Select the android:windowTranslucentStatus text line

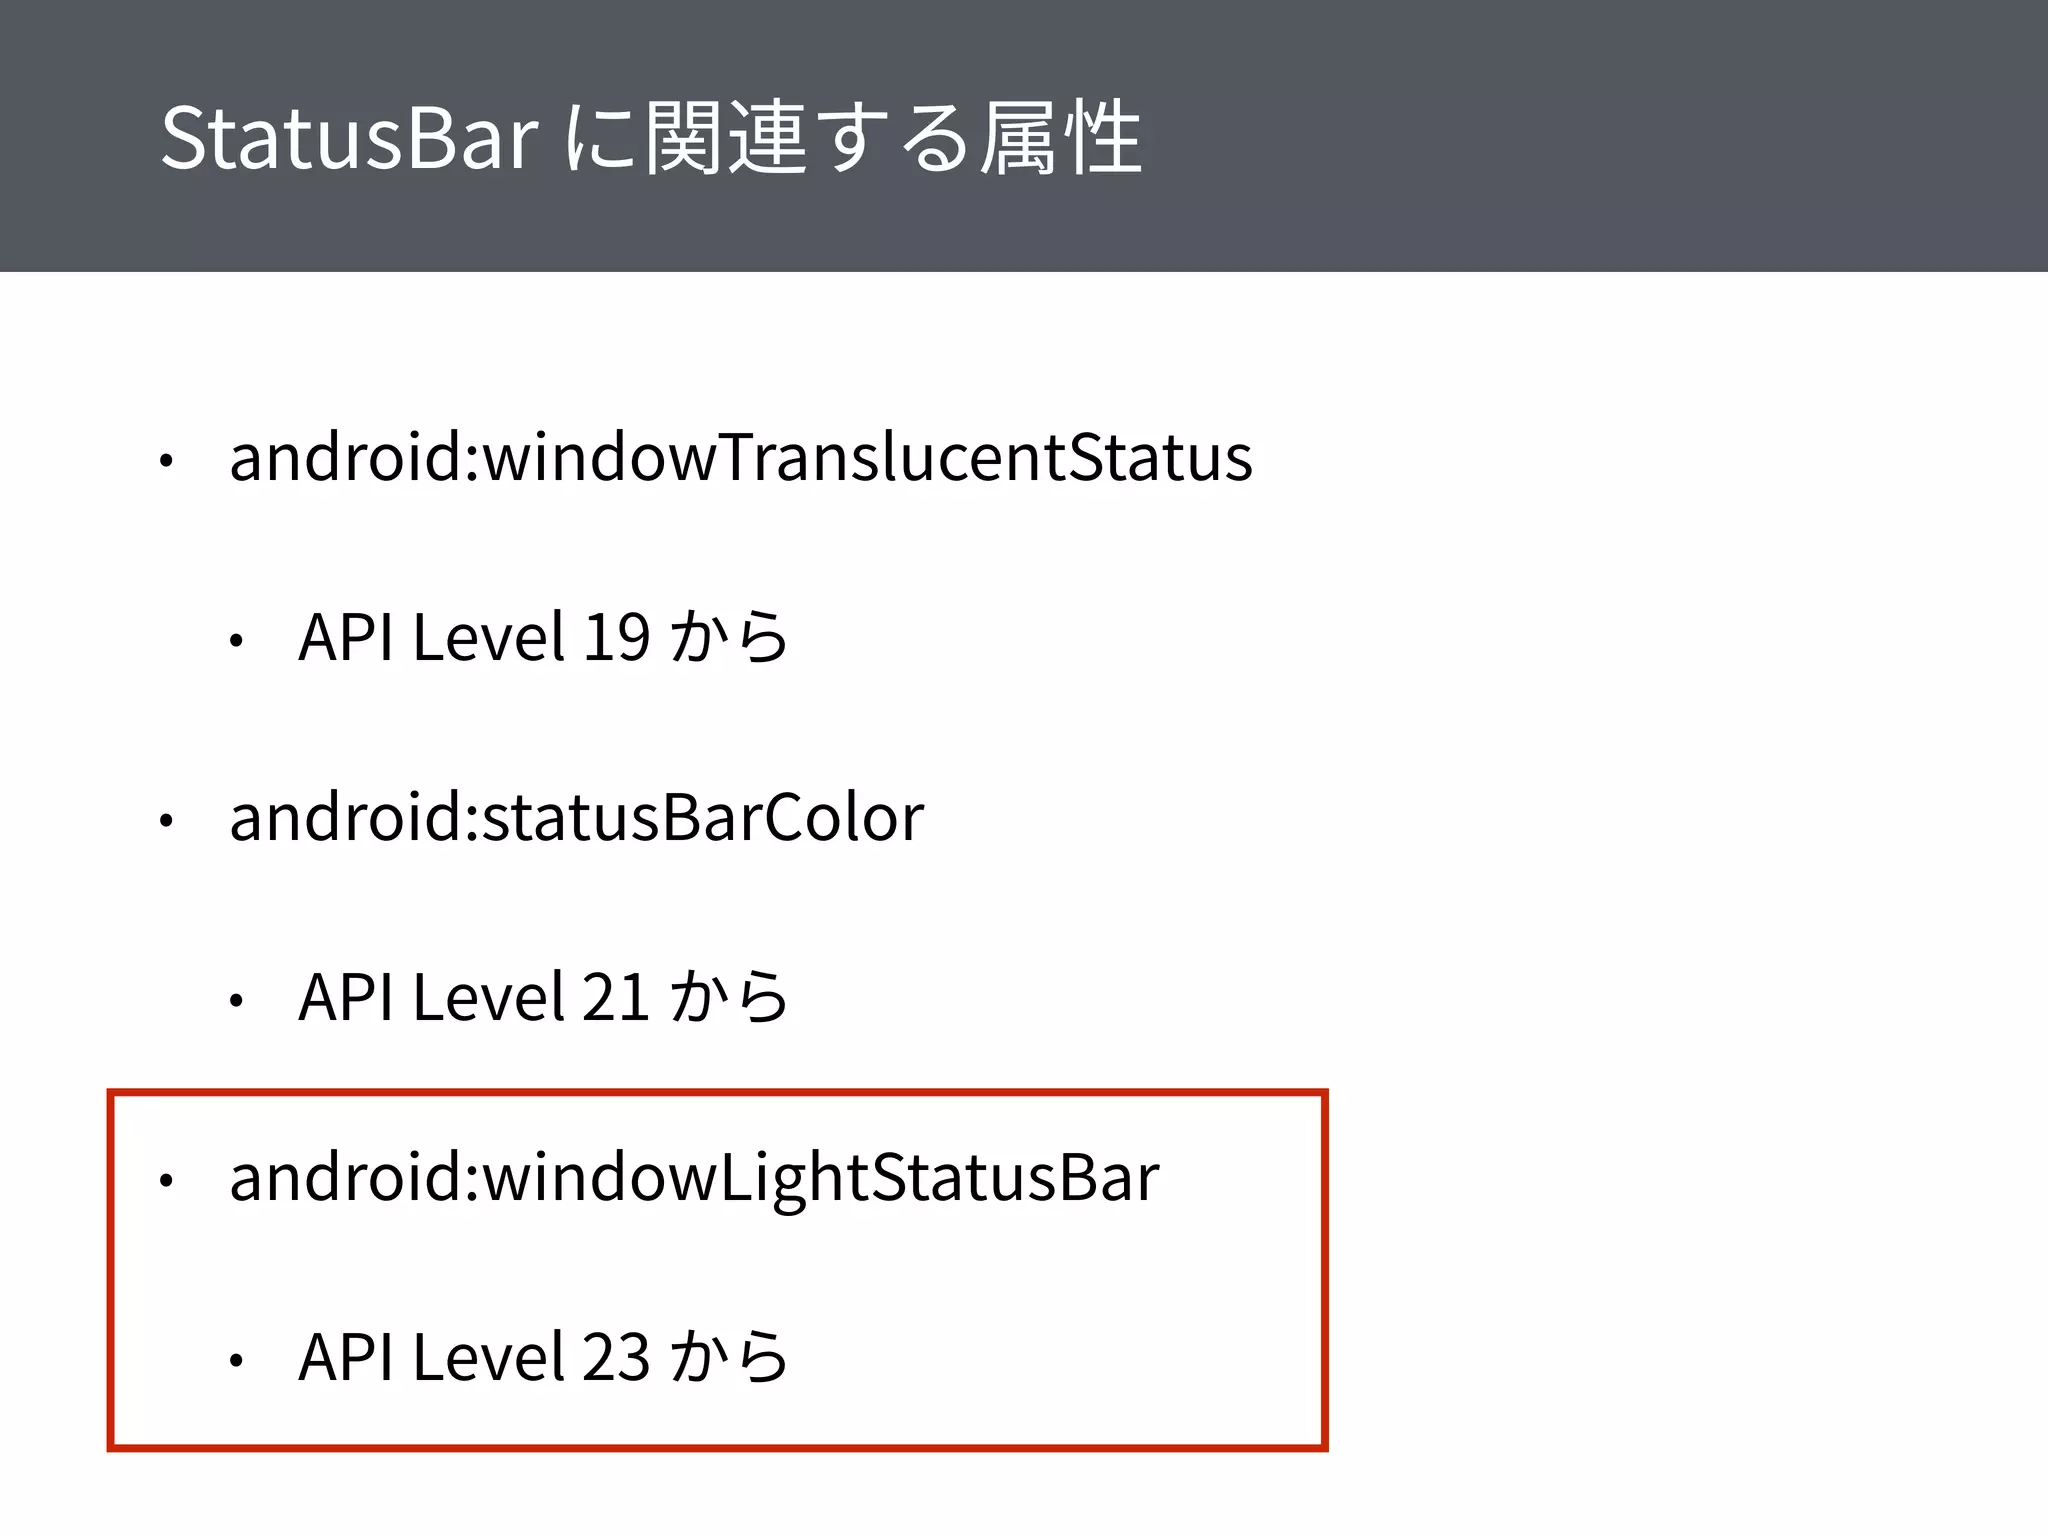click(741, 457)
